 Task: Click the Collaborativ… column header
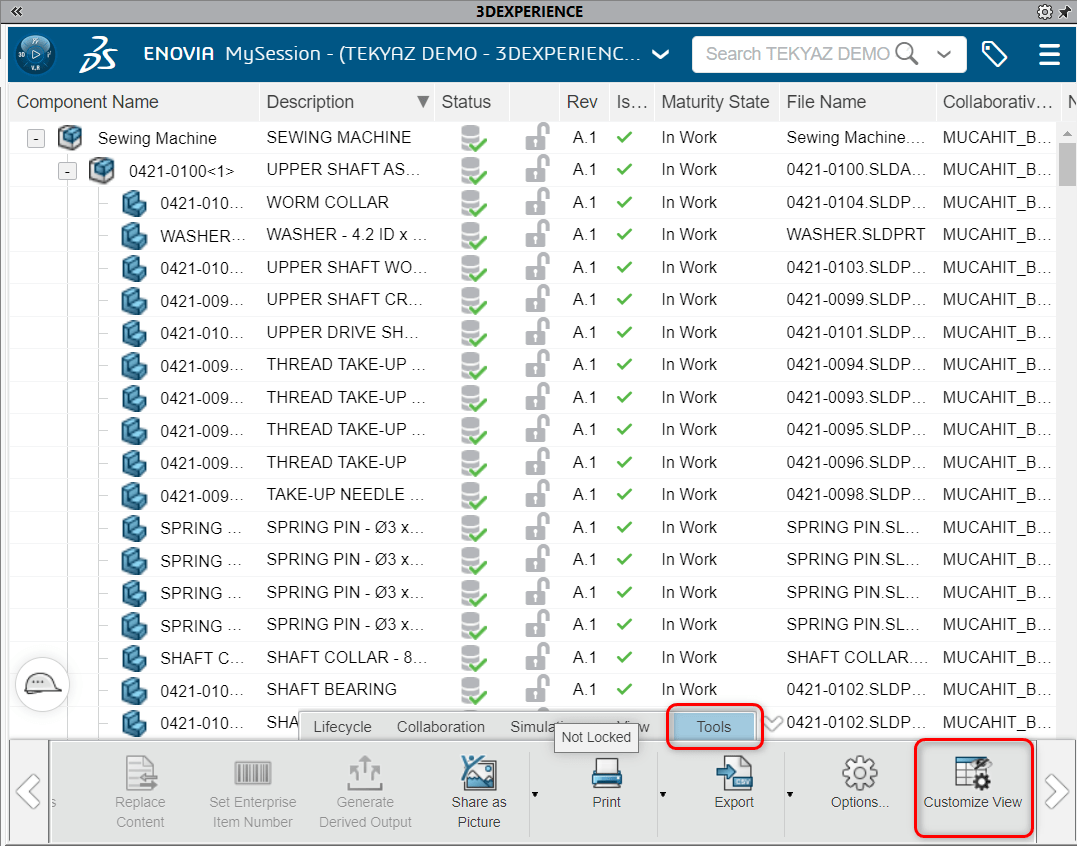pyautogui.click(x=997, y=102)
